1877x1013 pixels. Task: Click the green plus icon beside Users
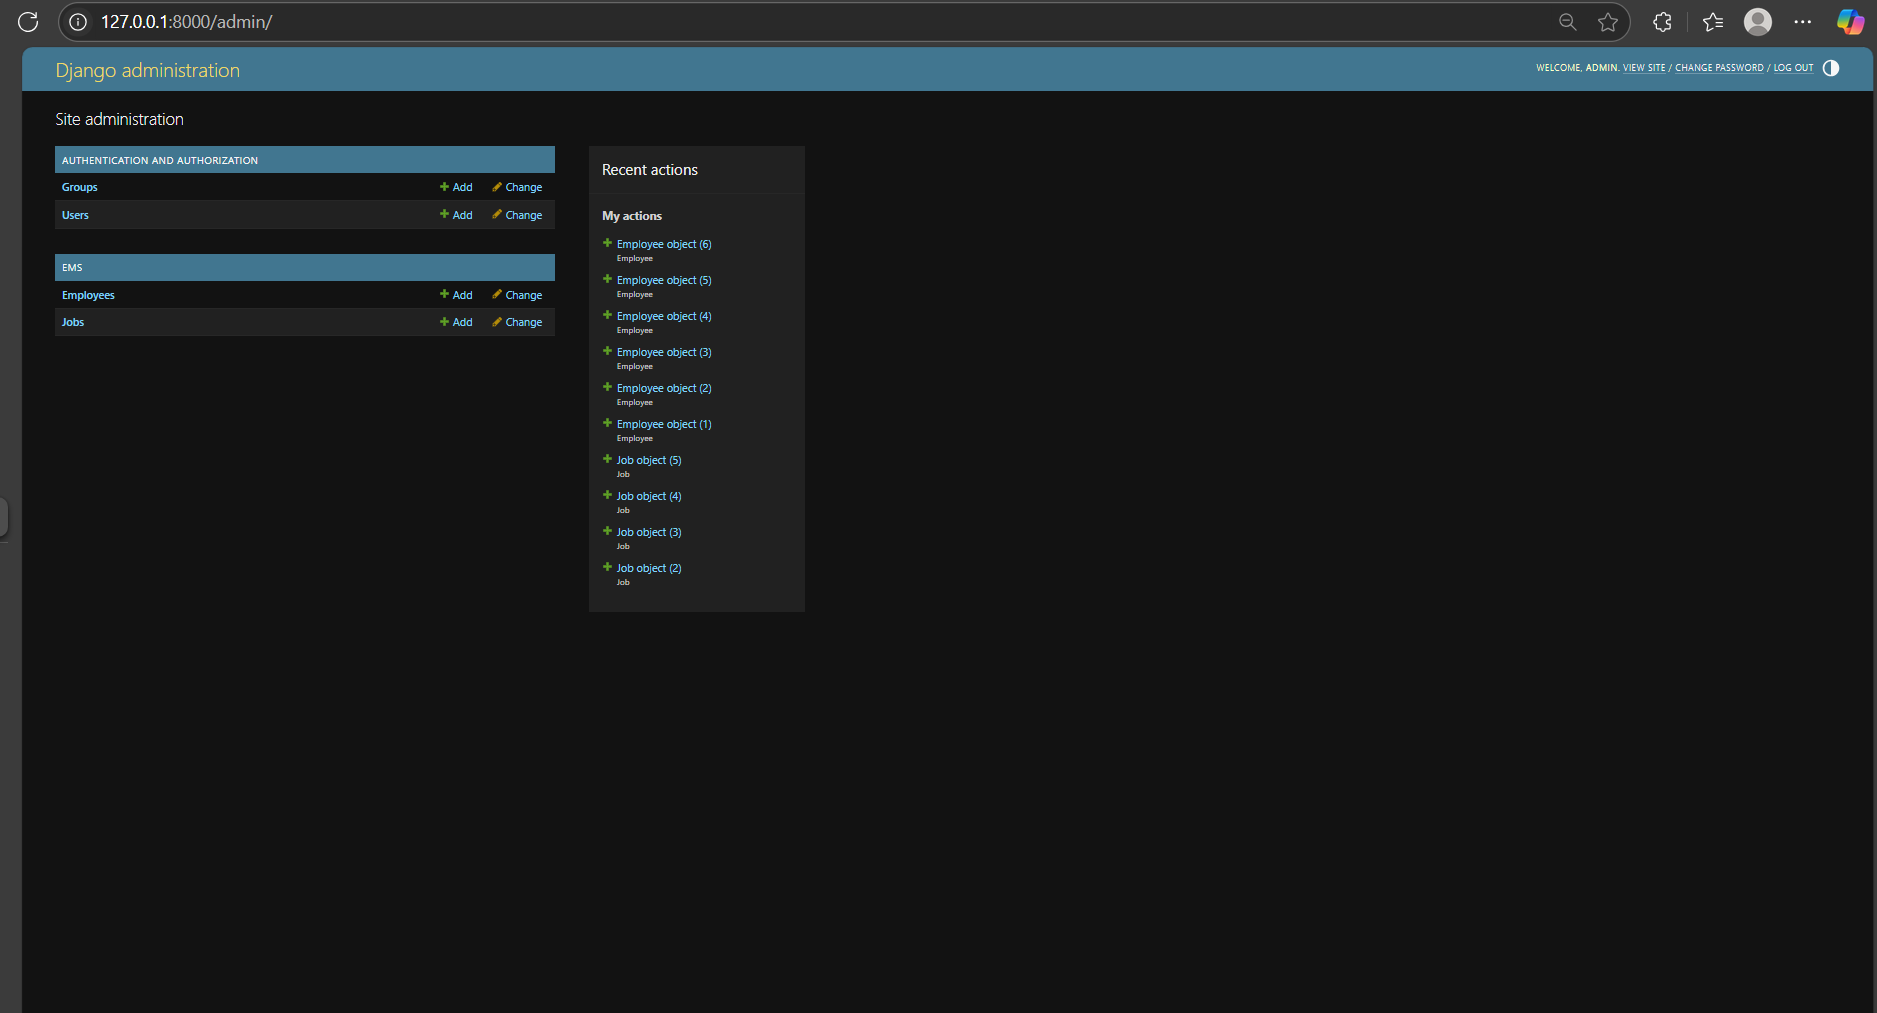point(446,215)
